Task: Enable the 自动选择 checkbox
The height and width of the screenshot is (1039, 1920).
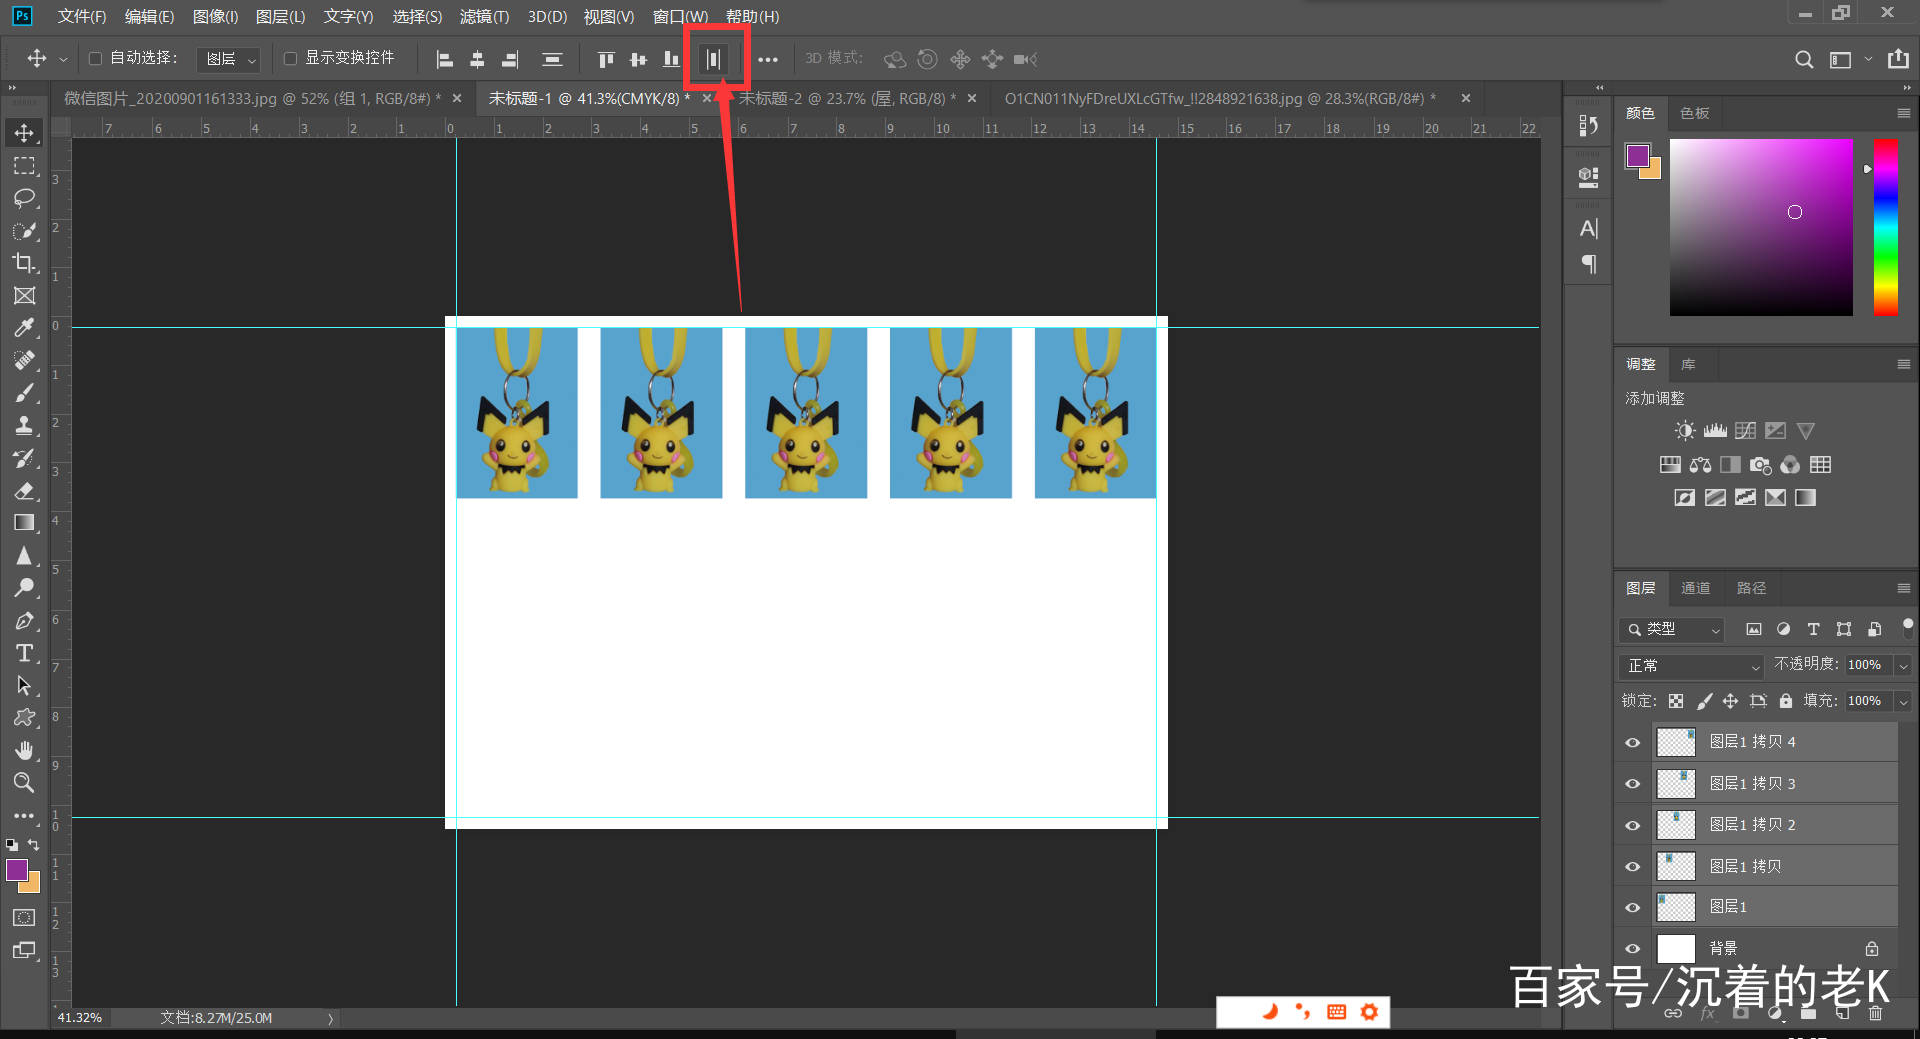Action: 96,59
